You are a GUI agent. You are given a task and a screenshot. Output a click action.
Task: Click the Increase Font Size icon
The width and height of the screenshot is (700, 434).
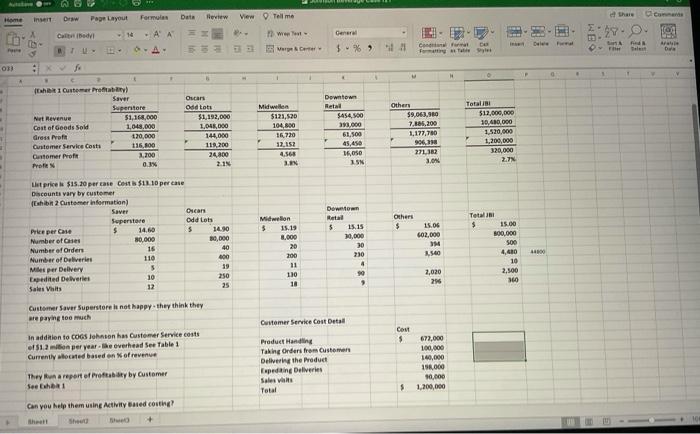[x=157, y=34]
